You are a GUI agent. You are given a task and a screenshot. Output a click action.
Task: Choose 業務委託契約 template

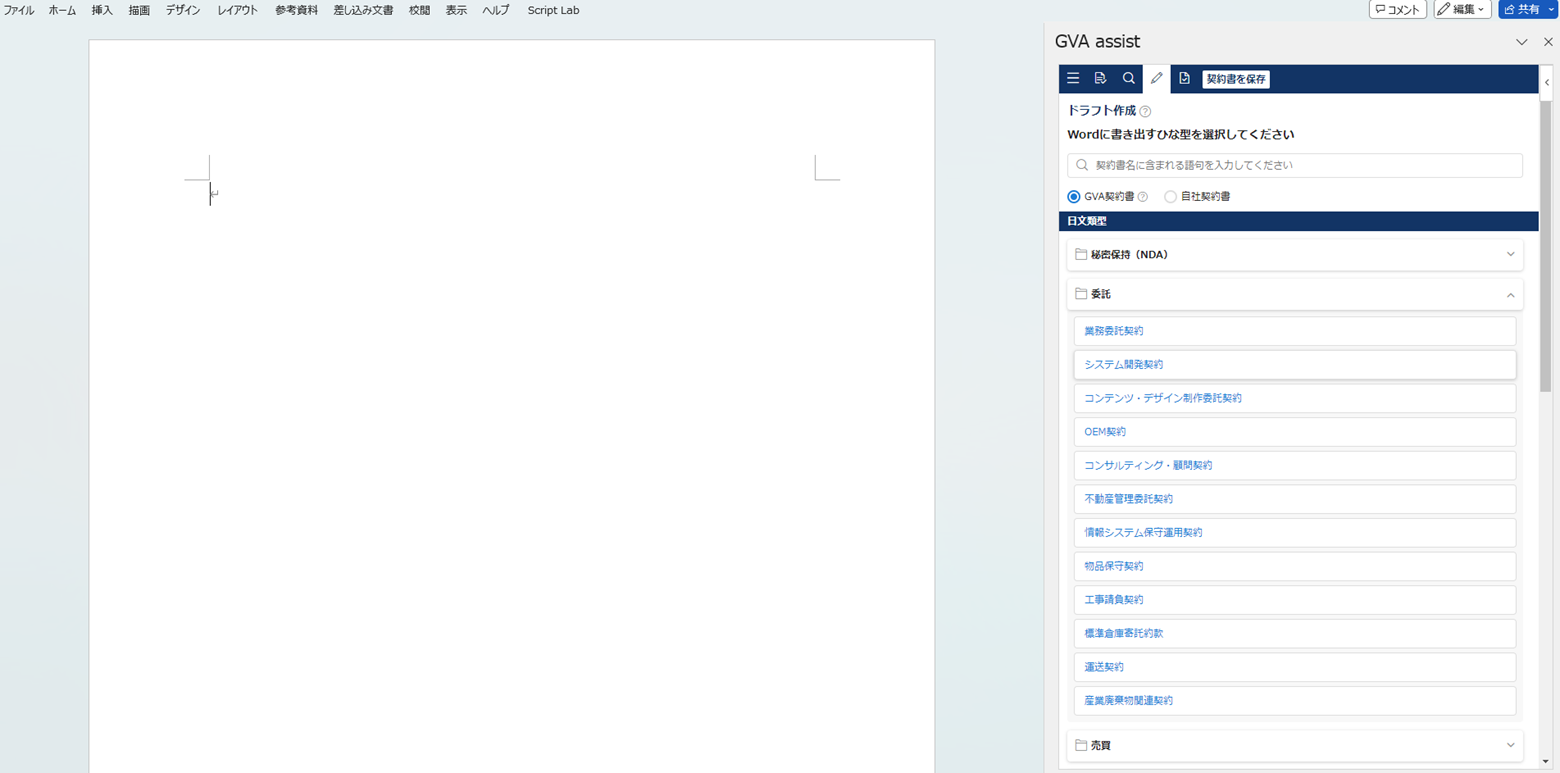tap(1295, 331)
